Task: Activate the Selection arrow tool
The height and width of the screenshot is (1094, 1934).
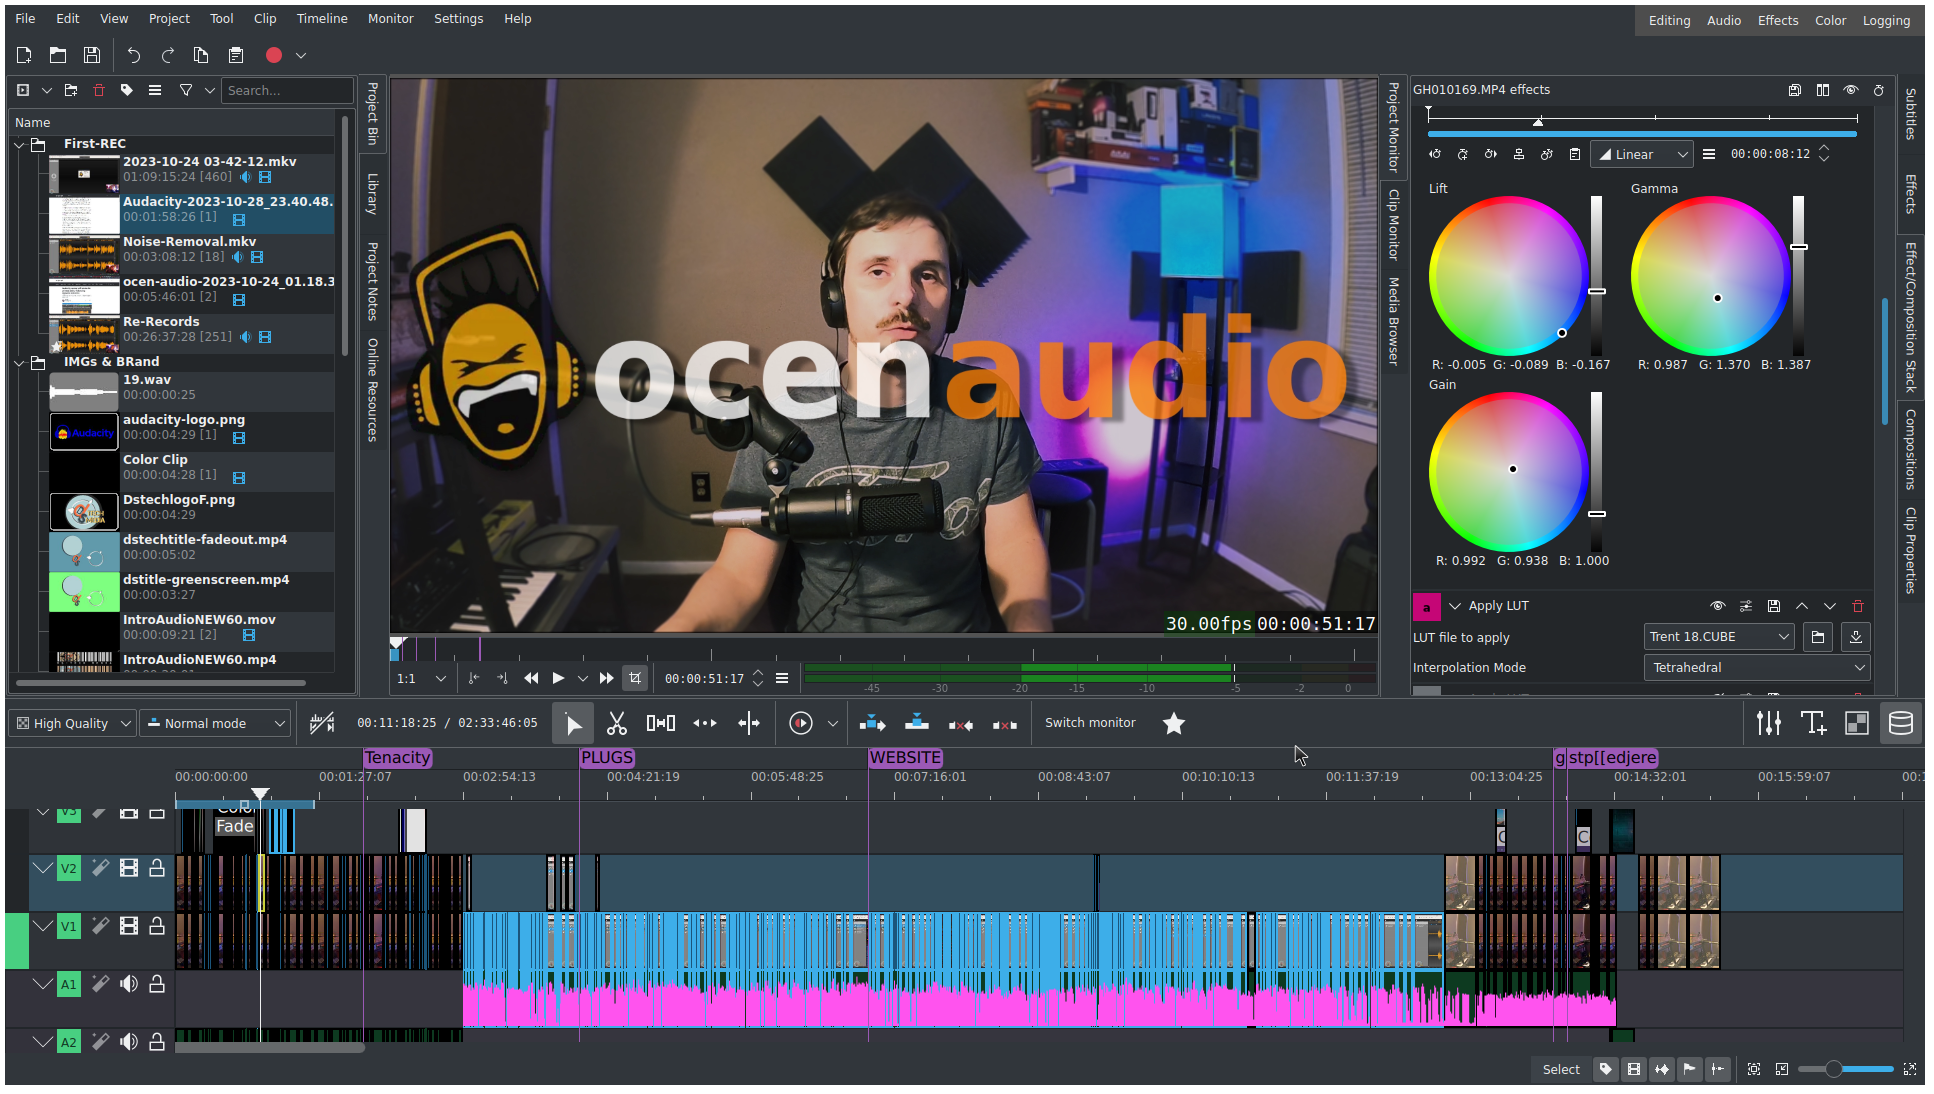Action: click(573, 723)
